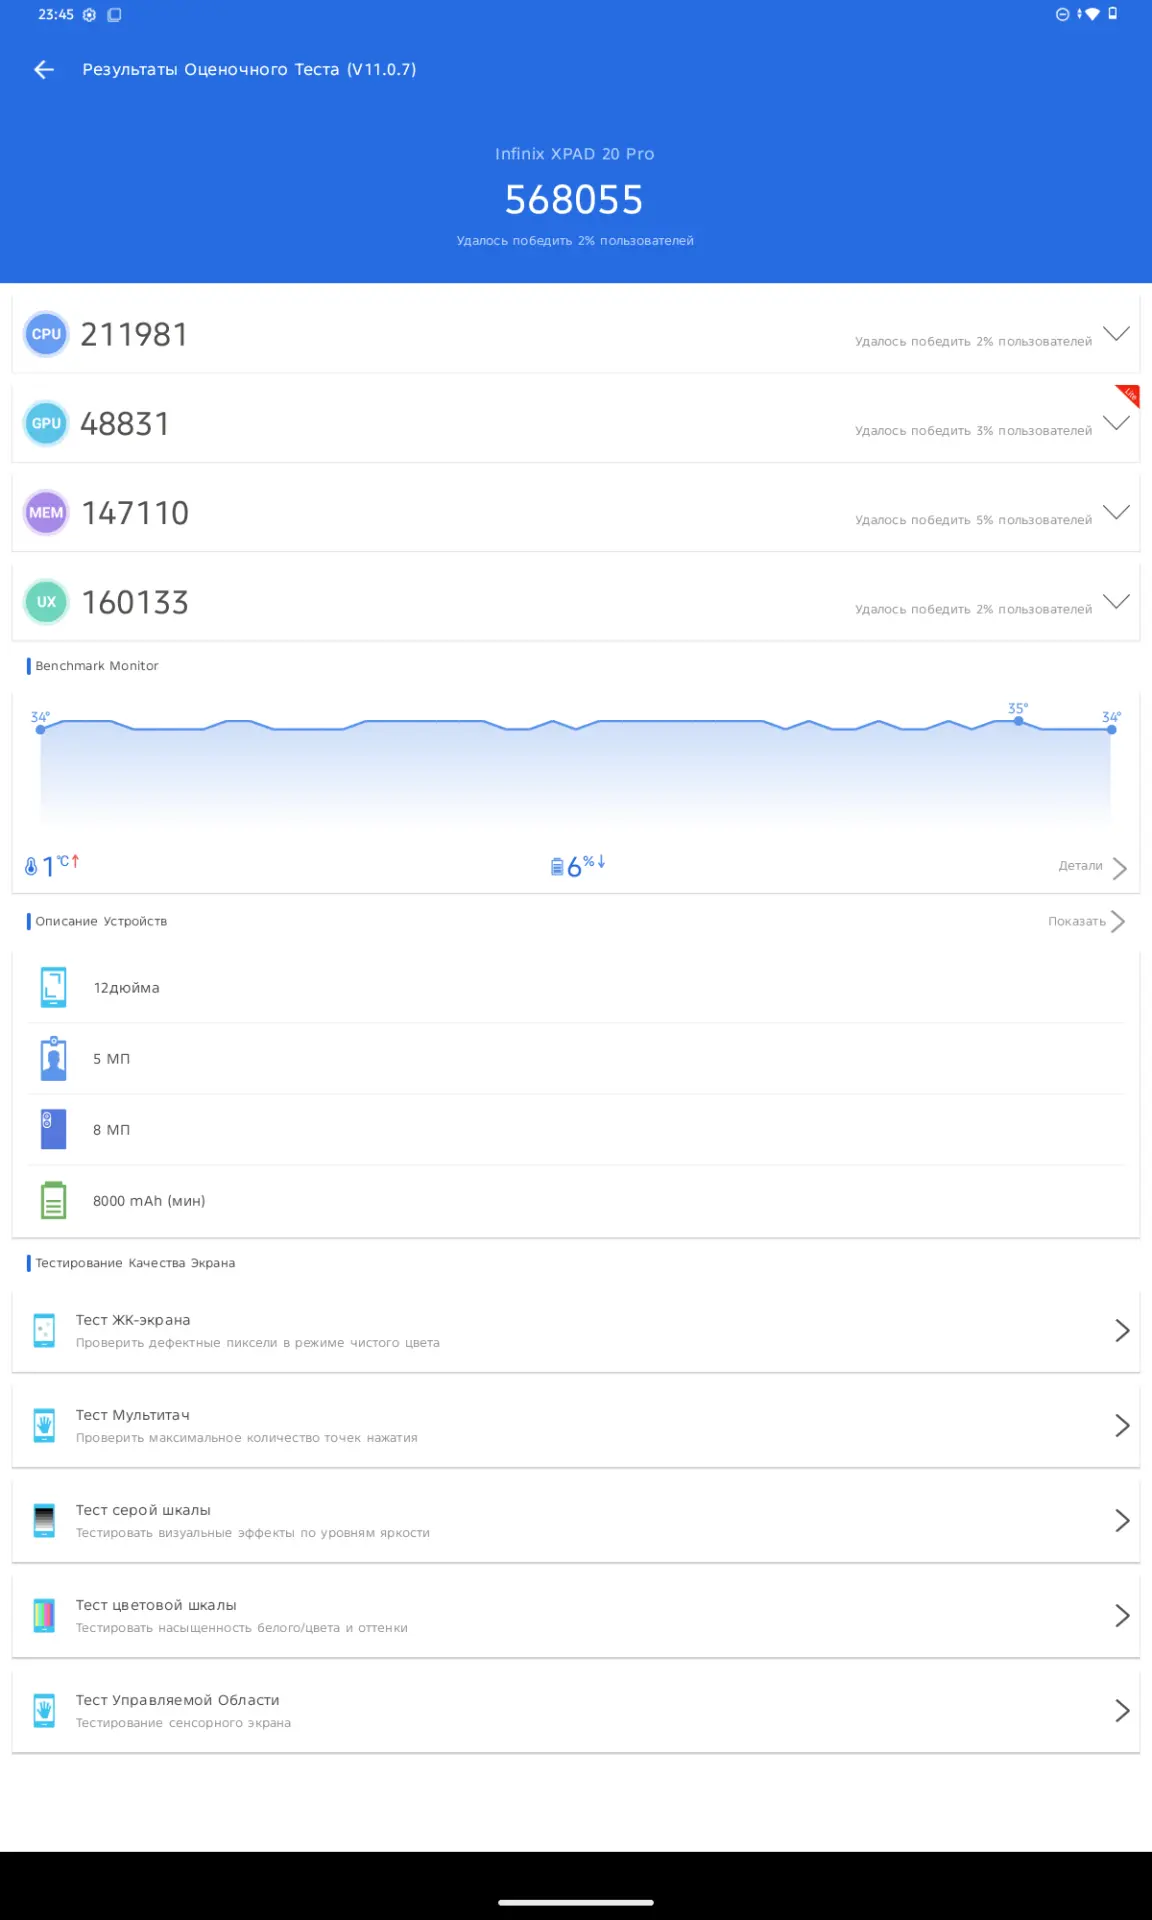Tap the back arrow in header
This screenshot has width=1152, height=1920.
[x=43, y=69]
